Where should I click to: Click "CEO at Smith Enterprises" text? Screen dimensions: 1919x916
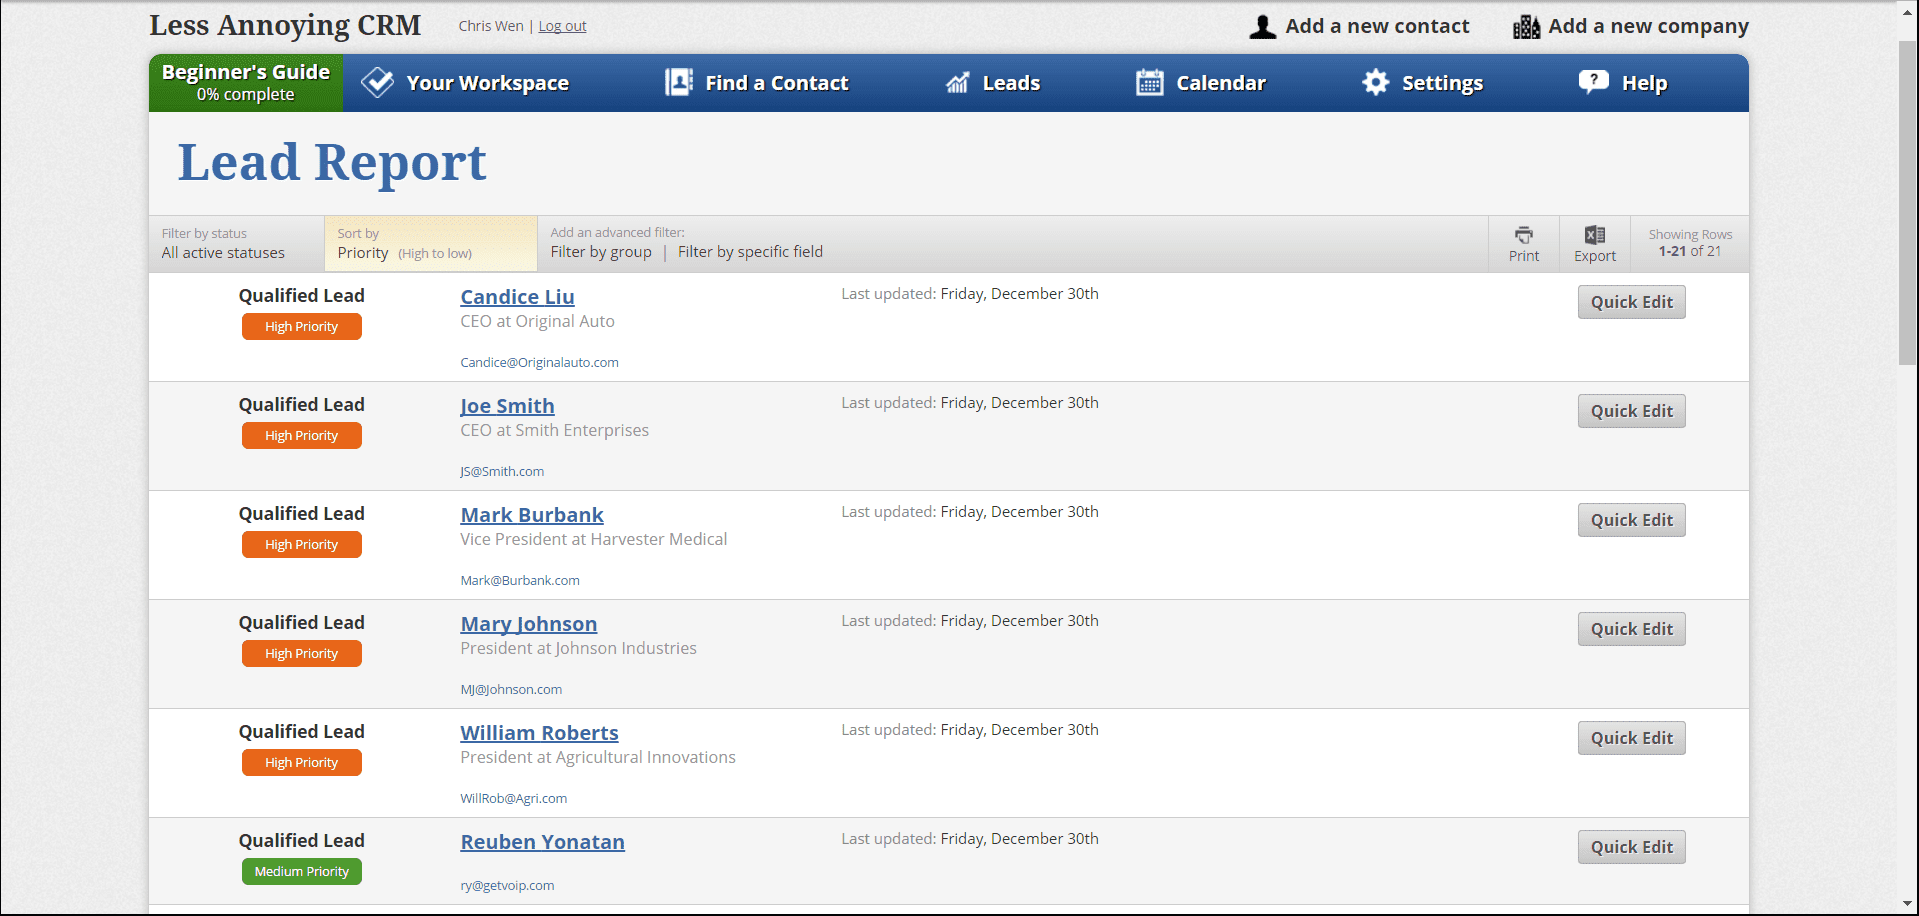(x=554, y=431)
